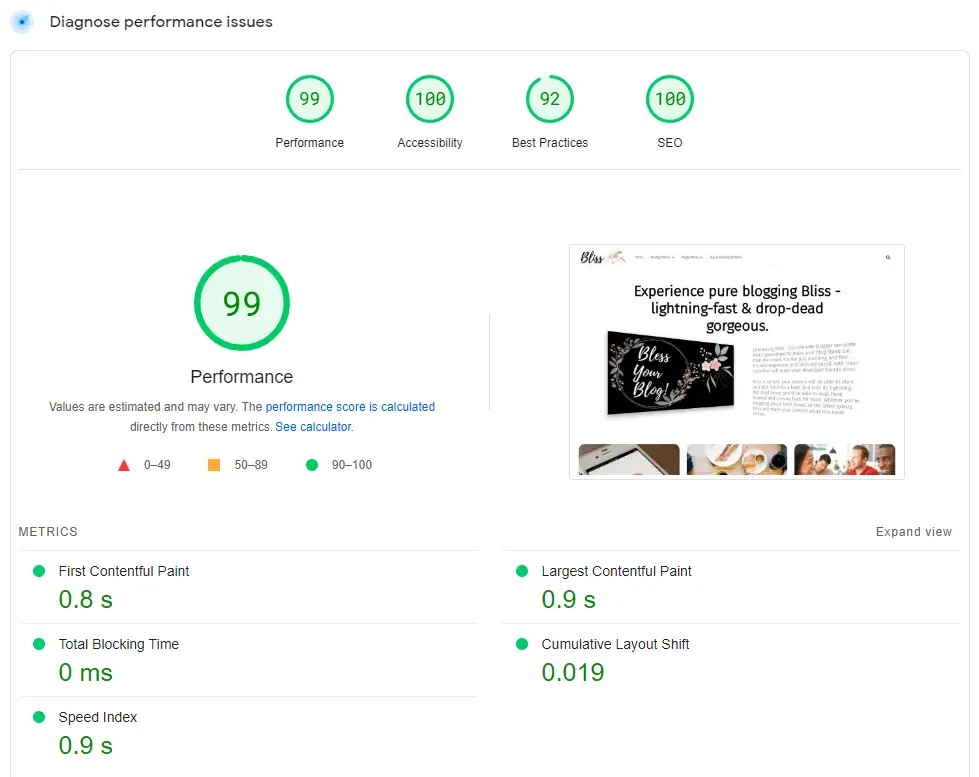Select the Total Blocking Time metric label
This screenshot has height=777, width=979.
(119, 644)
